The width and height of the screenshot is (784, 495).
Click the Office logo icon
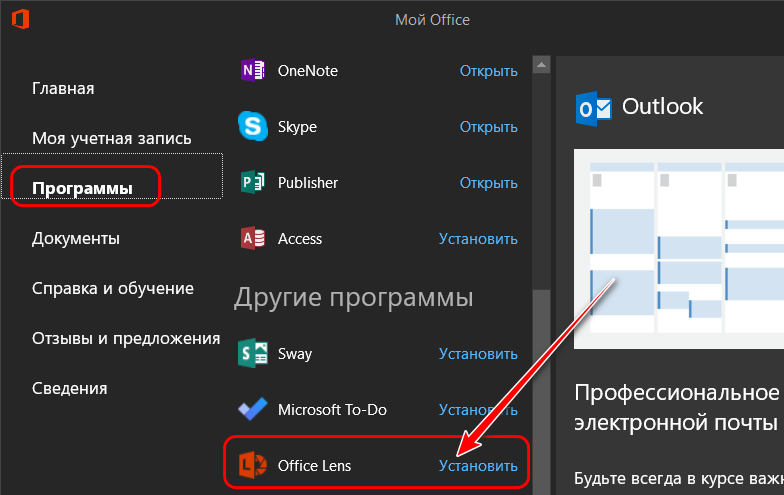pos(20,20)
